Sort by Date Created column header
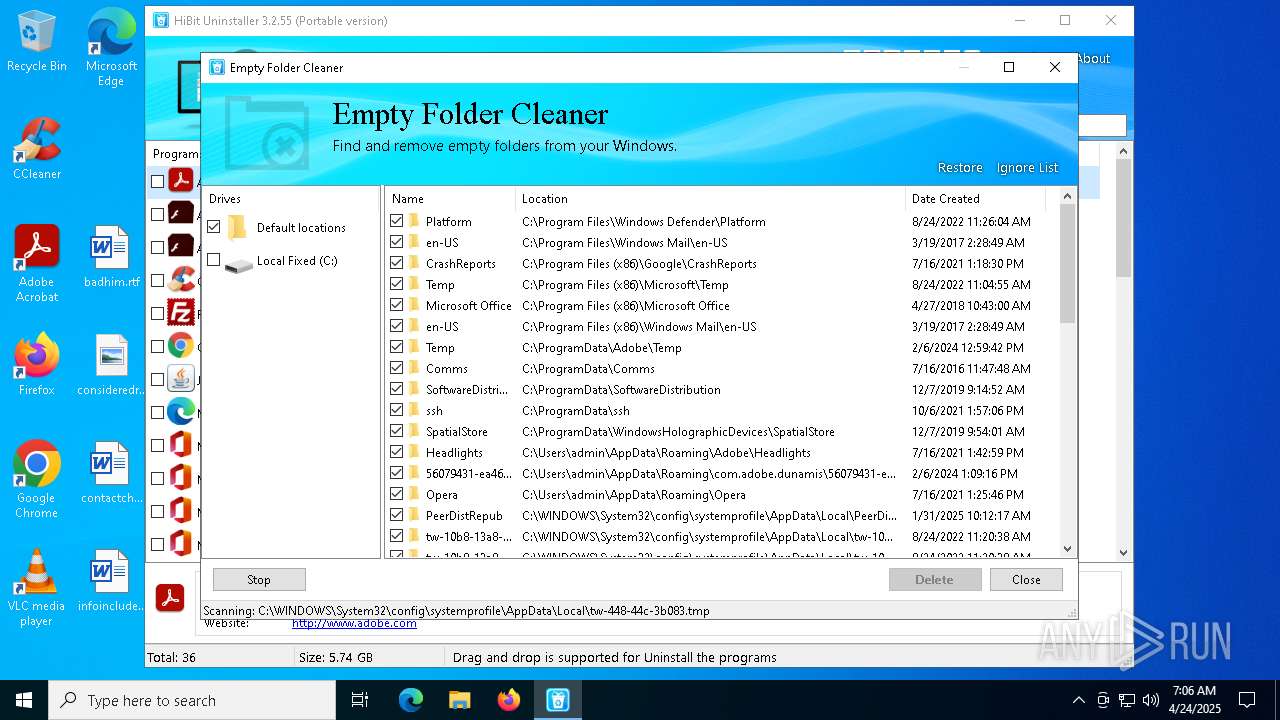The width and height of the screenshot is (1280, 720). [x=975, y=198]
